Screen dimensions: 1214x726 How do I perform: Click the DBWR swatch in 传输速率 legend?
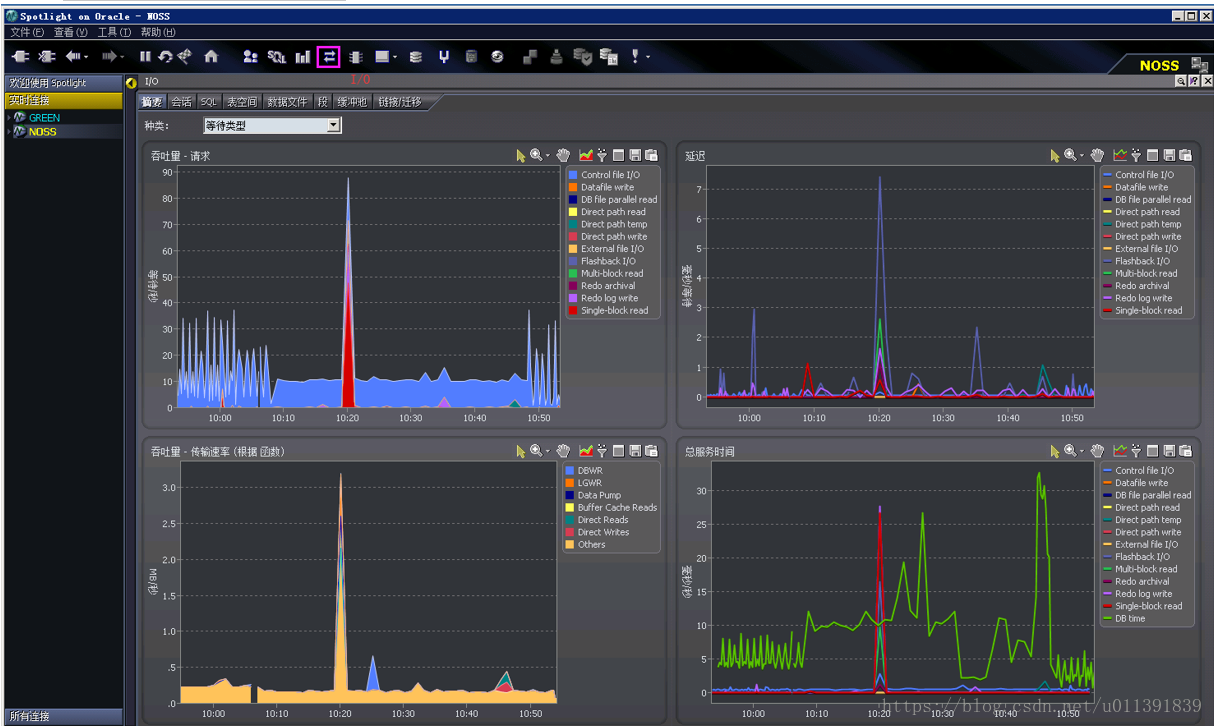570,470
